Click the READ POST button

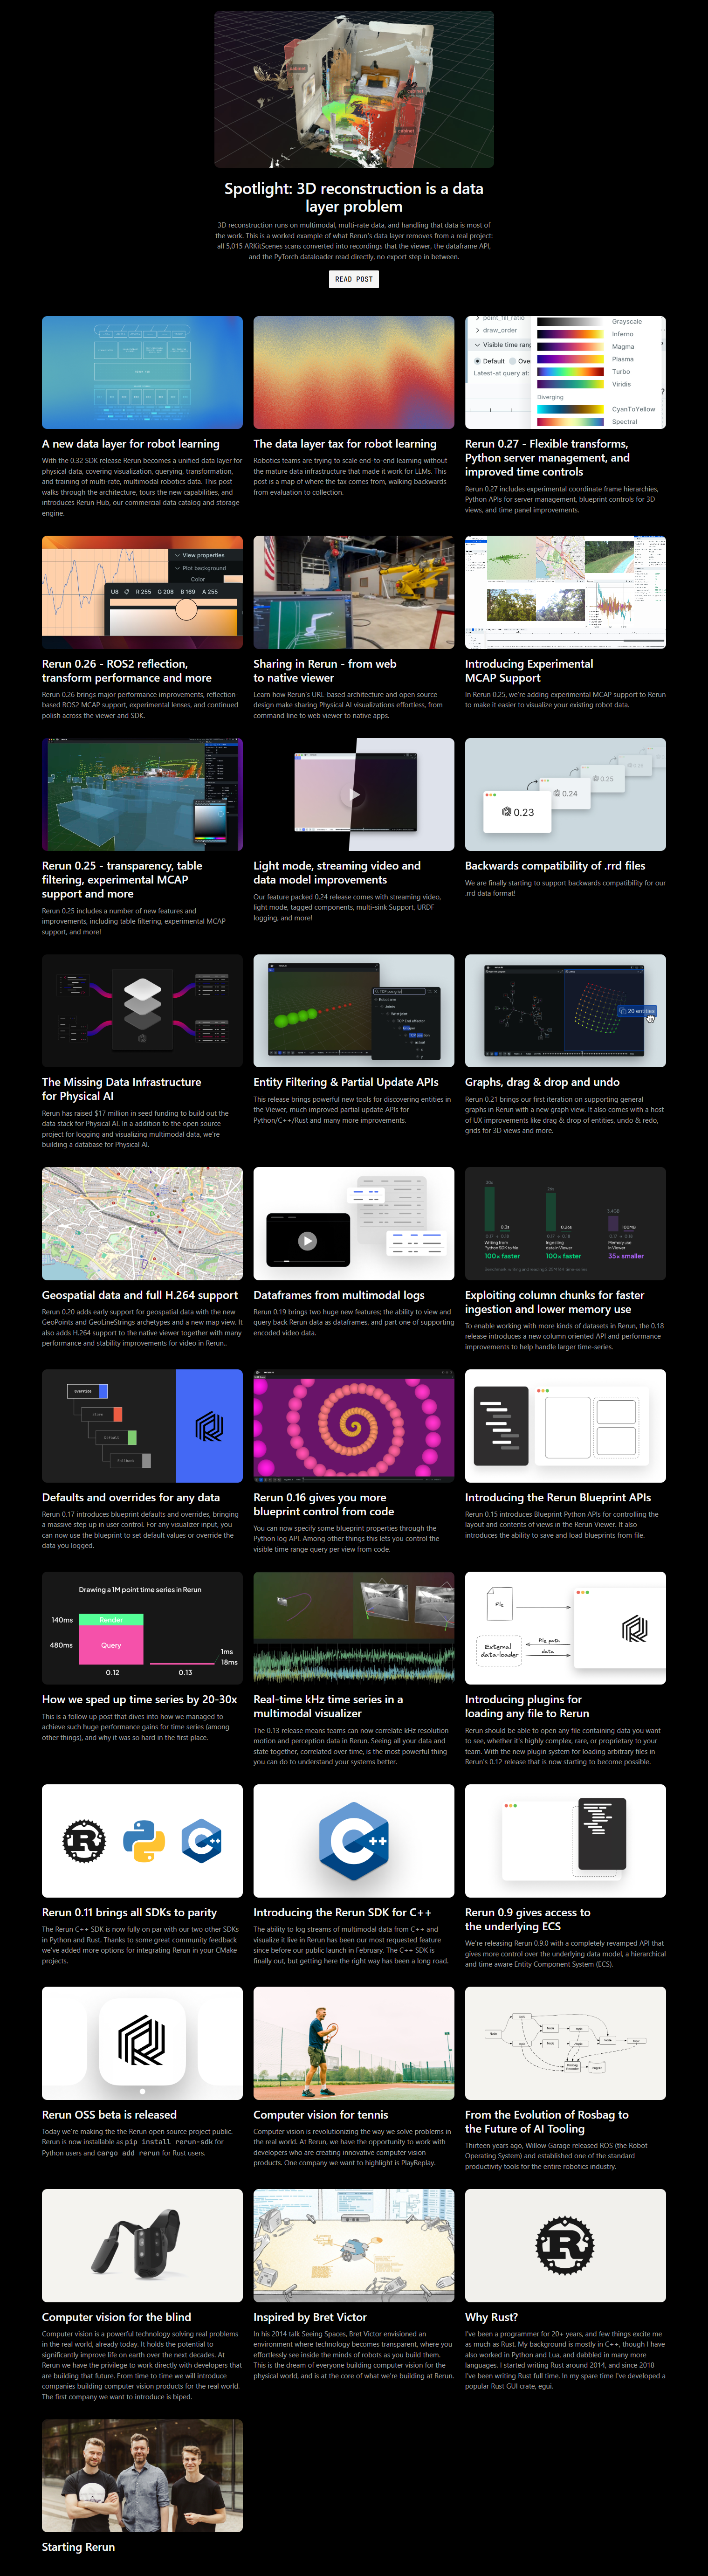[x=354, y=279]
